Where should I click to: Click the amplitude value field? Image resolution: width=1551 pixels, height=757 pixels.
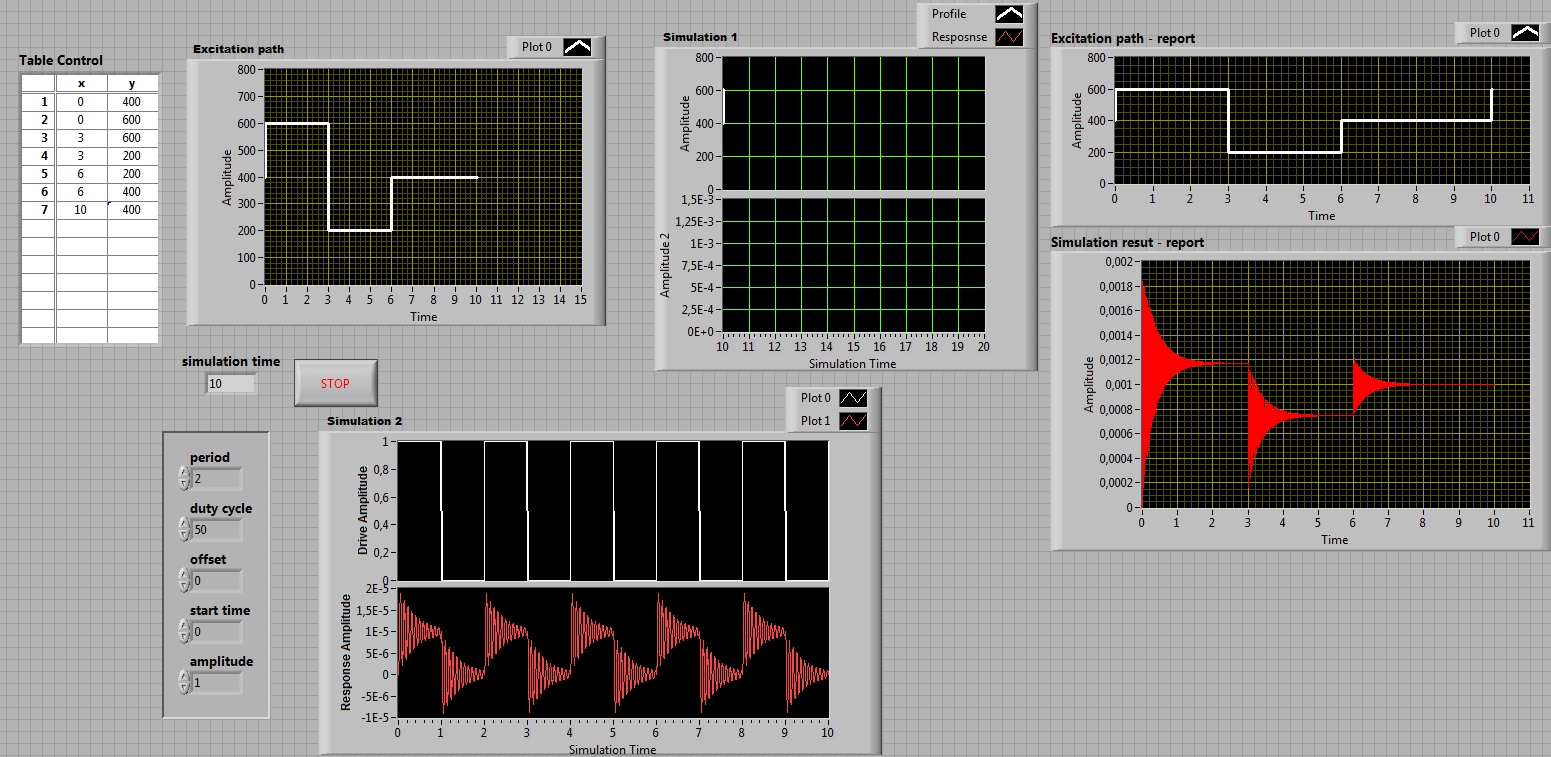217,682
